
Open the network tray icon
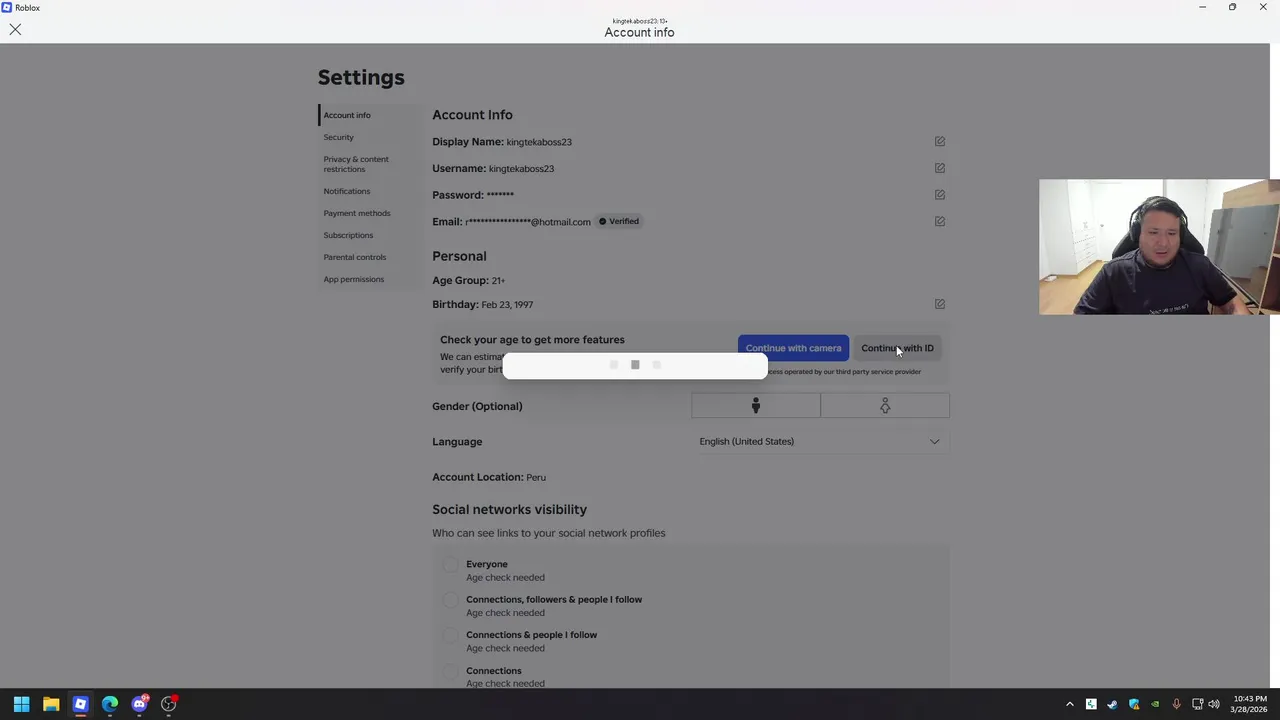pos(1197,704)
